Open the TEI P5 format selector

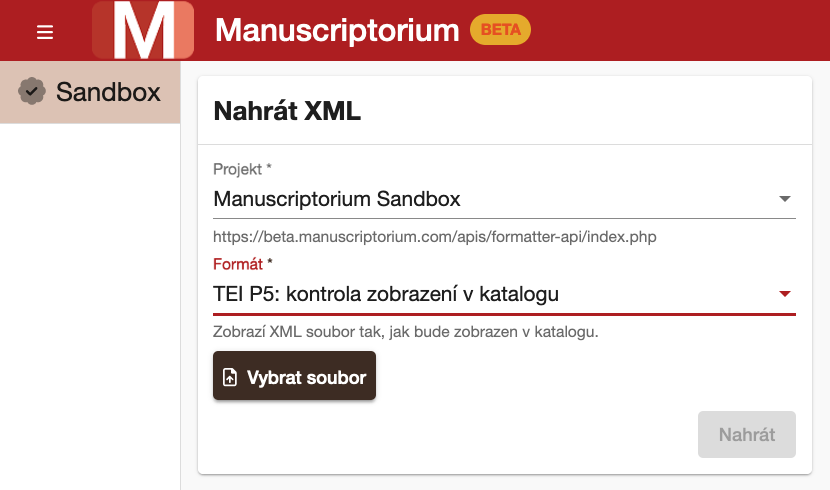tap(504, 294)
